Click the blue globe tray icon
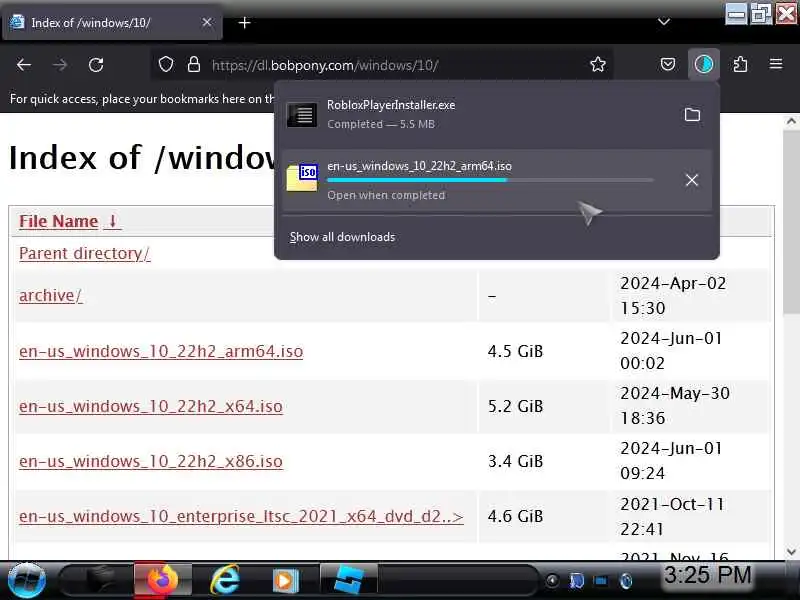 click(x=626, y=581)
